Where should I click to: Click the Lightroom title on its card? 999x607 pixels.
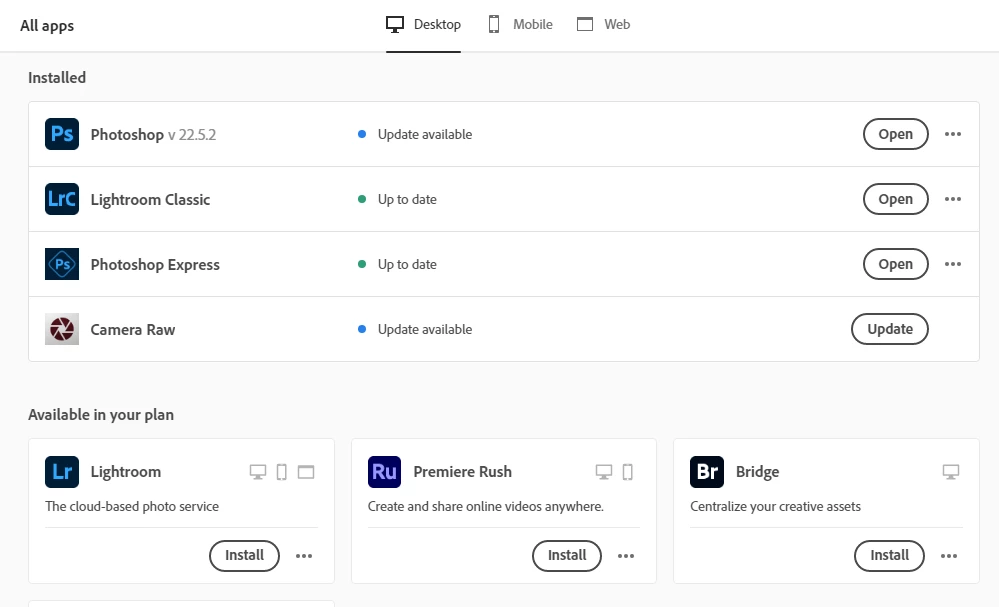point(126,472)
